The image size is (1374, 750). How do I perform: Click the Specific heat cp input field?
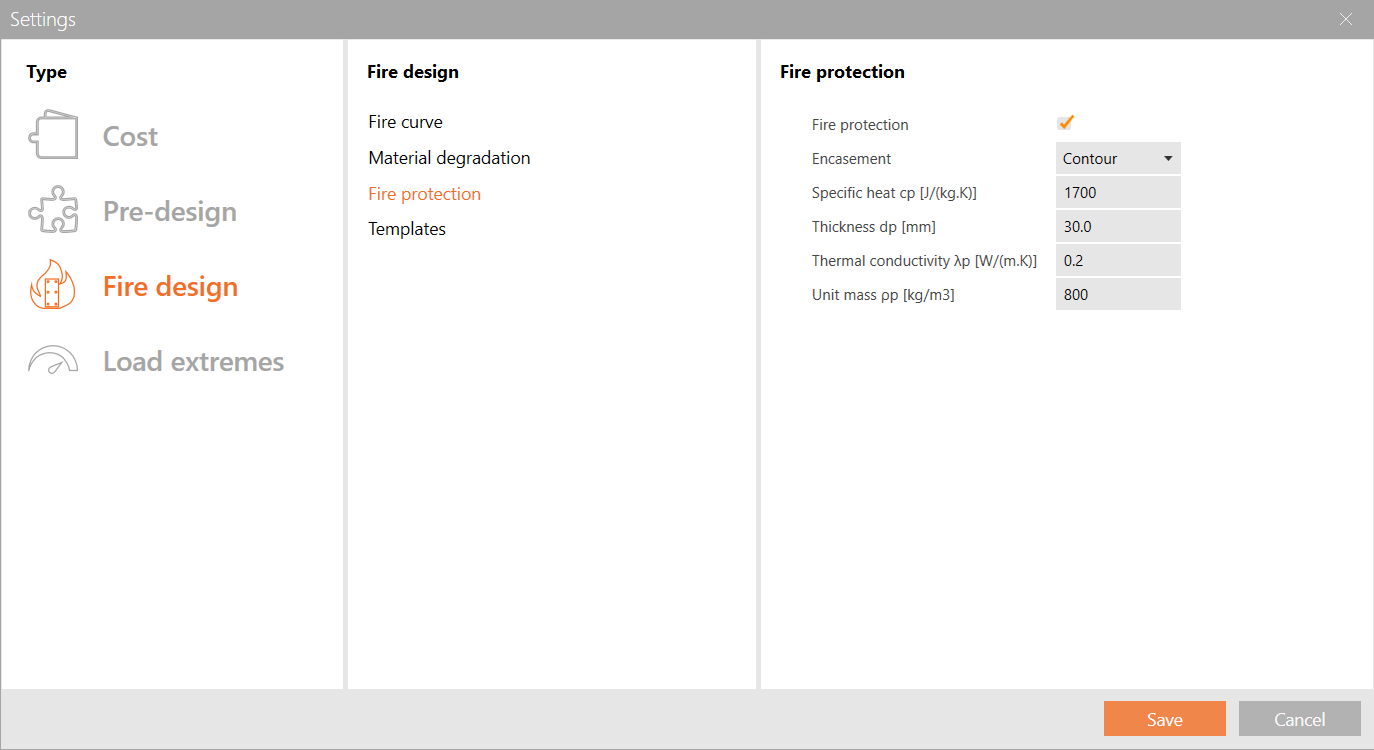pos(1118,192)
